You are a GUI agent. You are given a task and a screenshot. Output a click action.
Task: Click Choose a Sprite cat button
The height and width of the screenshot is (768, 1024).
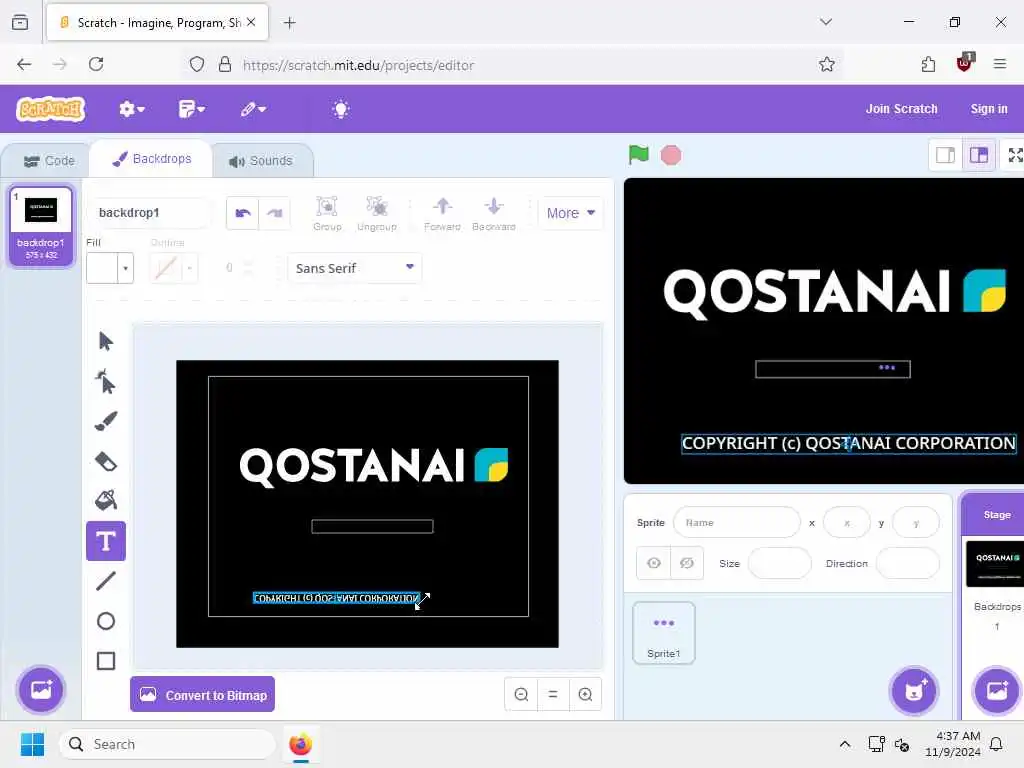click(914, 690)
